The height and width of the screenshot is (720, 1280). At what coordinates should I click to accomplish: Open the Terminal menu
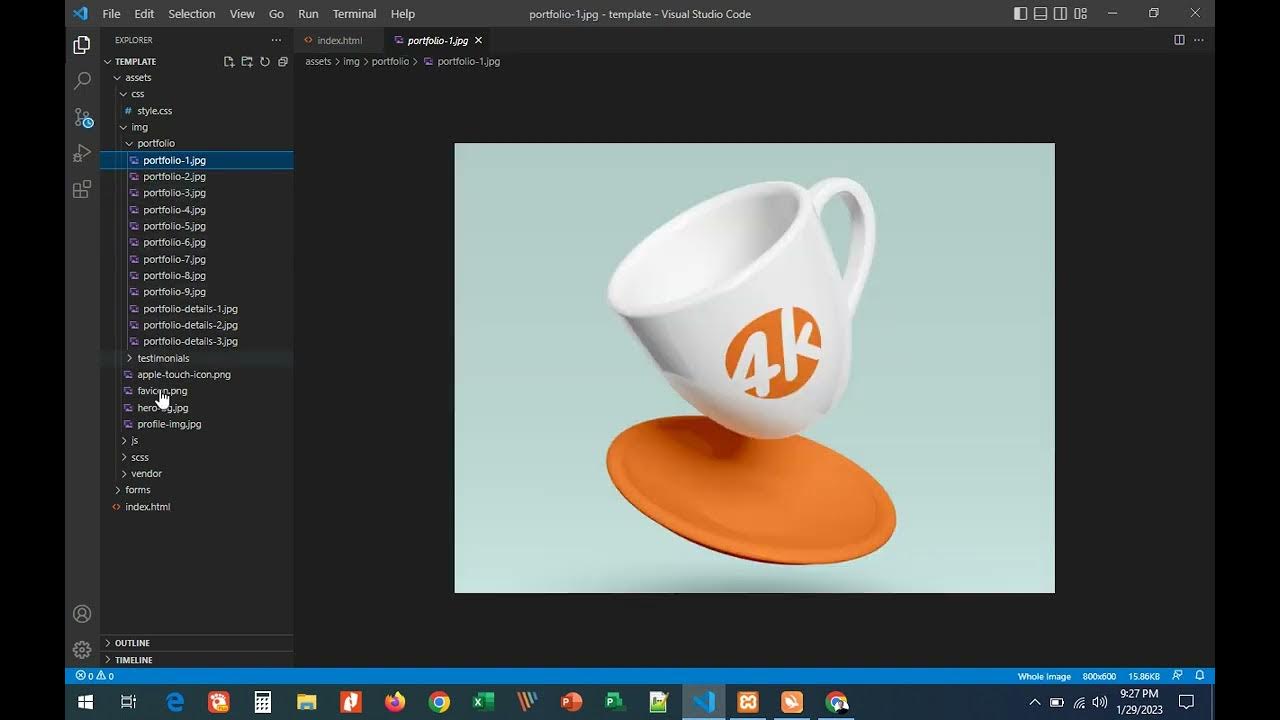[x=354, y=14]
